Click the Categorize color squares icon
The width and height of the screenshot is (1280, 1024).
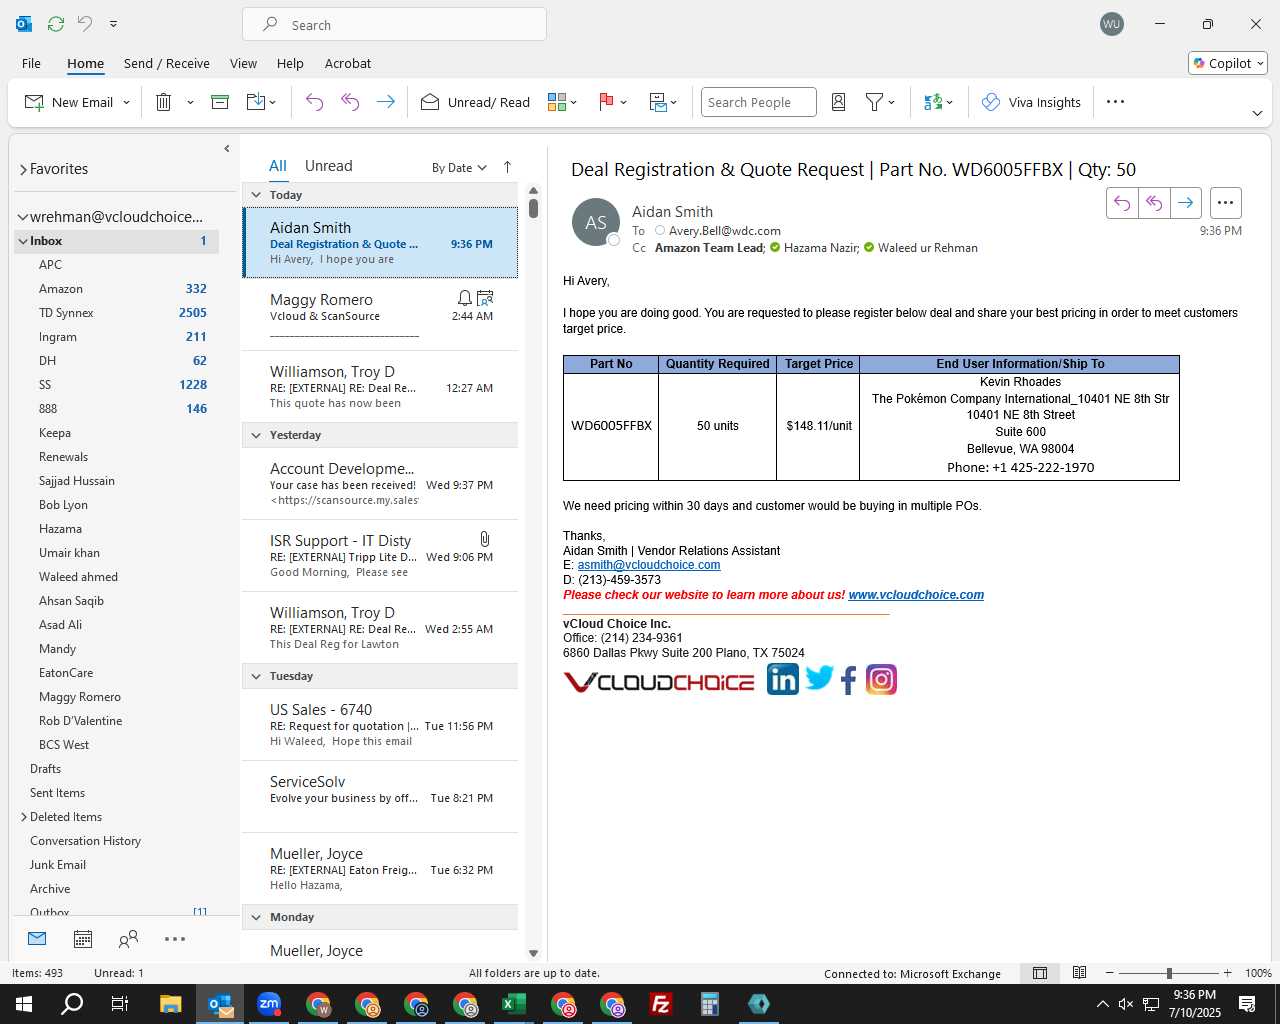tap(557, 102)
